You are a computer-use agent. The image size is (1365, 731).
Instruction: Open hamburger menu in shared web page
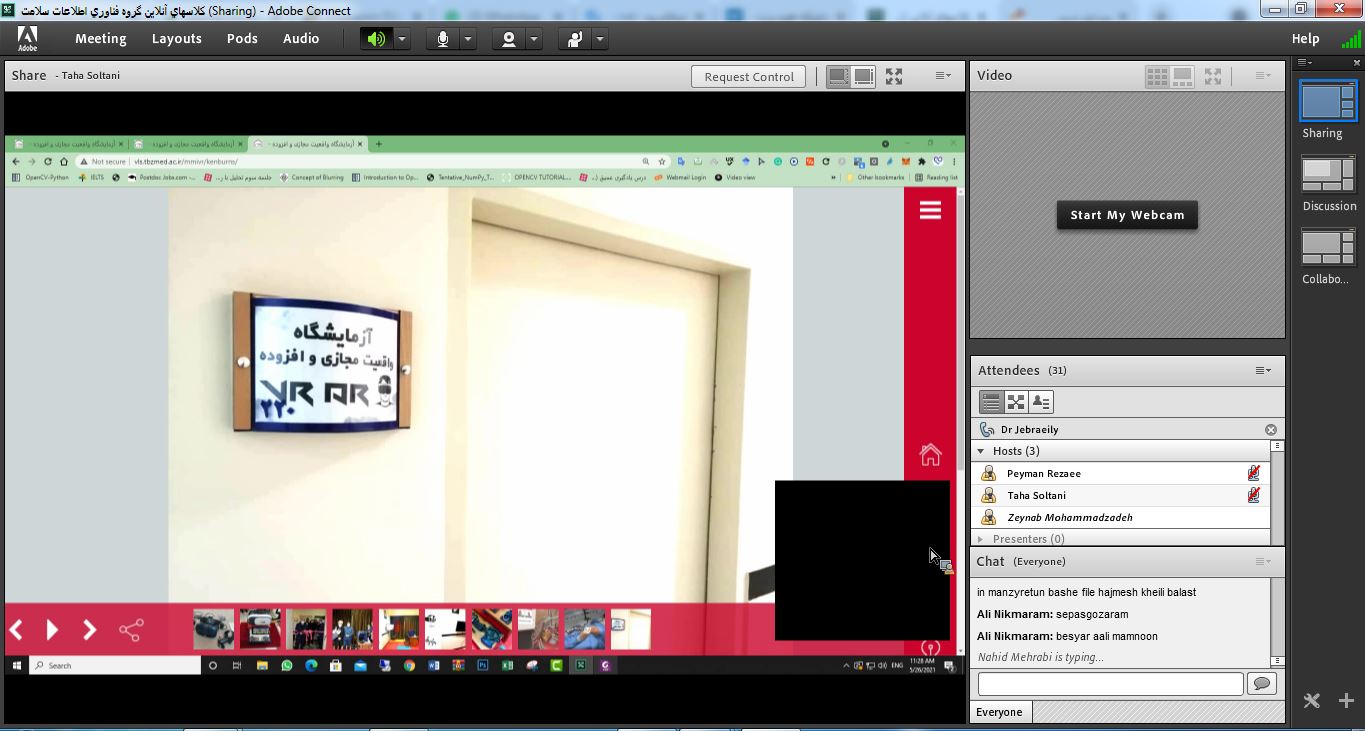tap(930, 210)
